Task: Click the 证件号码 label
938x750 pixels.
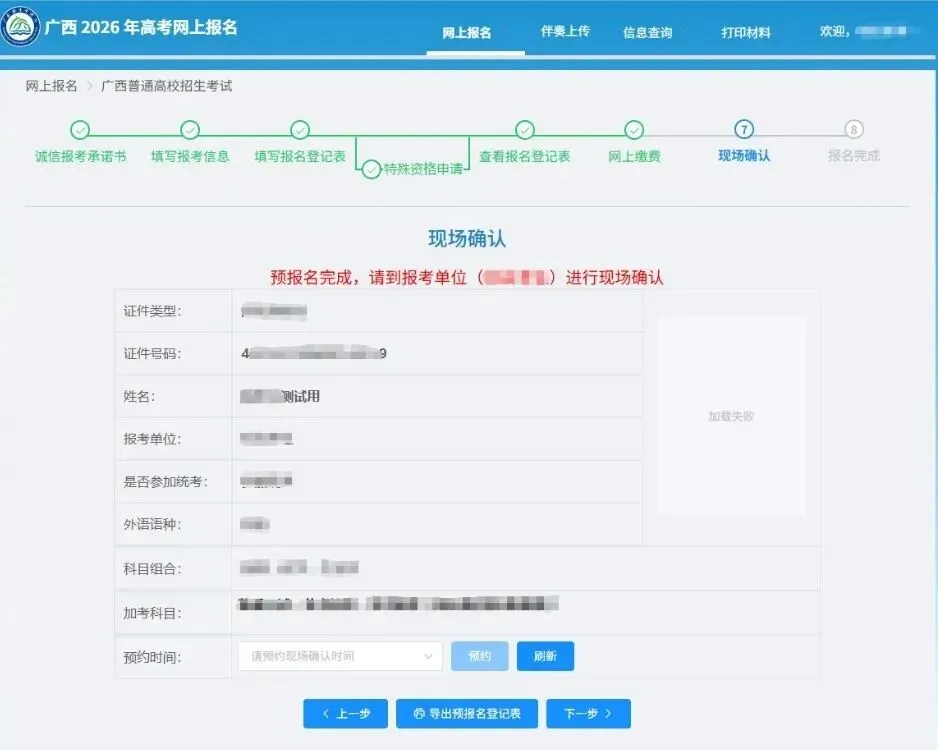Action: pyautogui.click(x=152, y=353)
